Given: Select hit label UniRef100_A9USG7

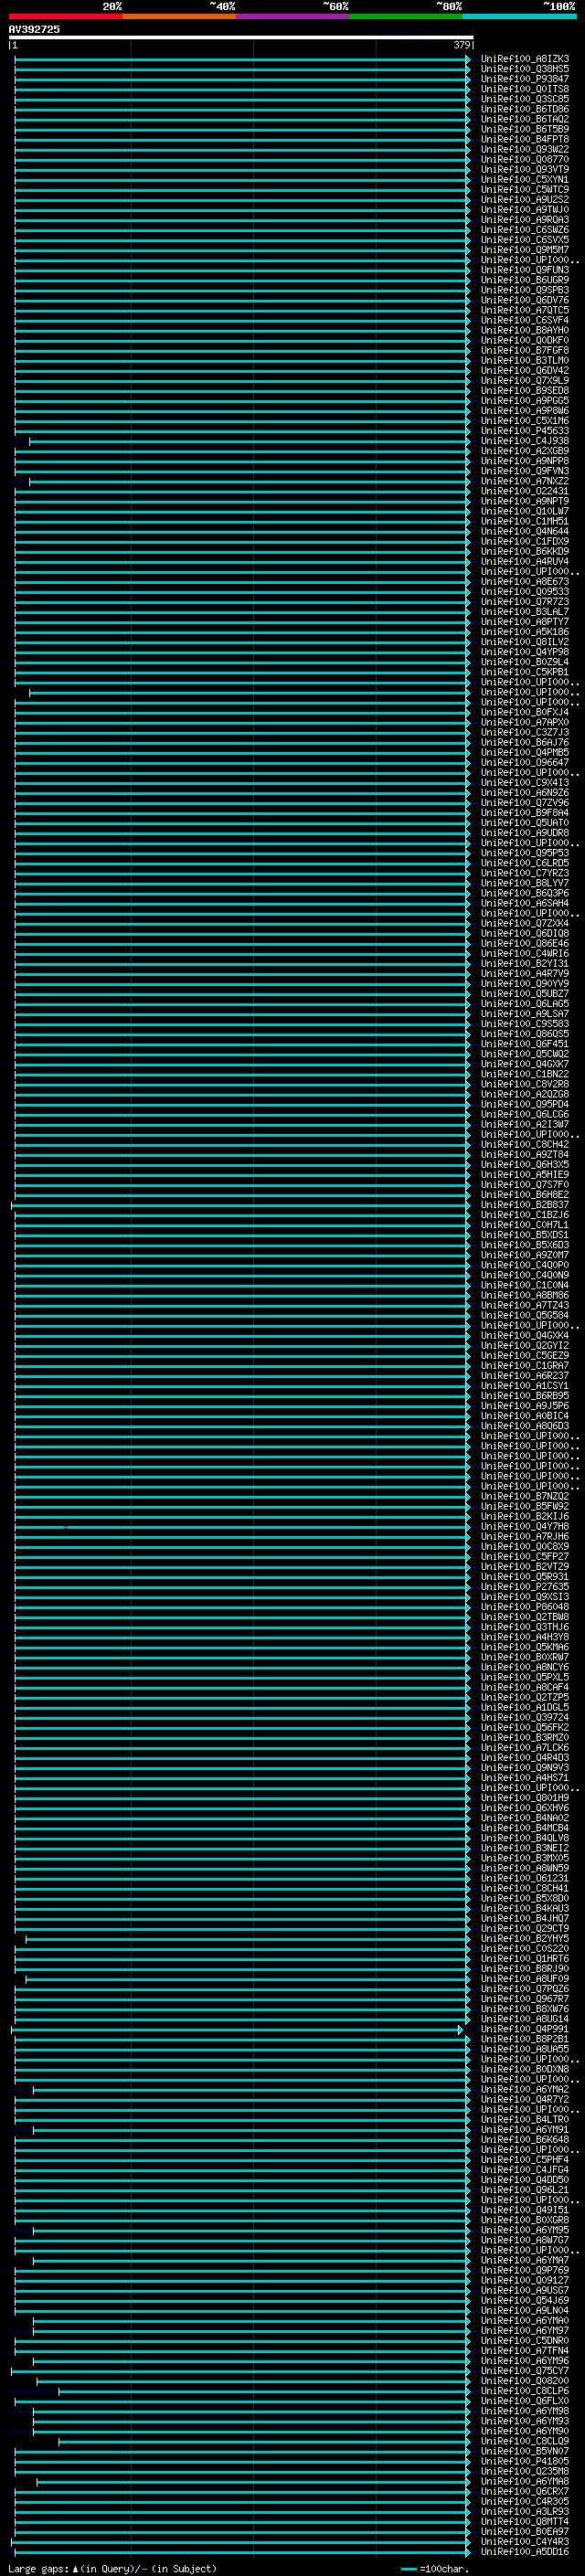Looking at the screenshot, I should tap(525, 2290).
